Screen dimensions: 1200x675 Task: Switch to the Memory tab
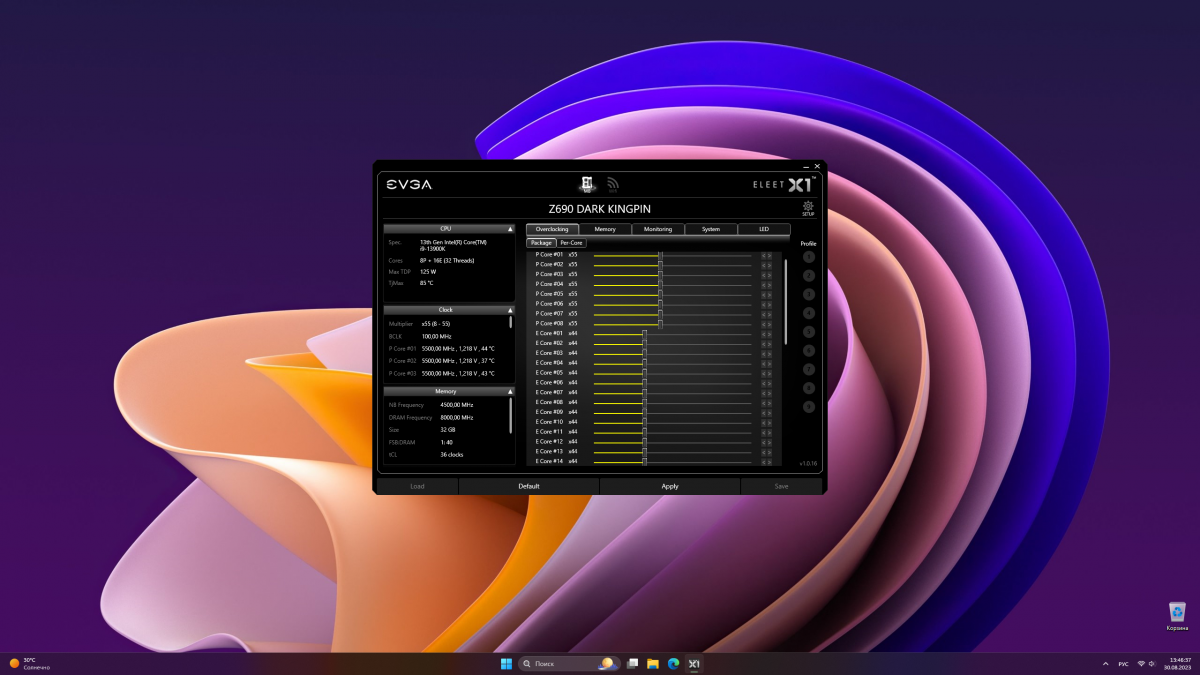(x=605, y=229)
